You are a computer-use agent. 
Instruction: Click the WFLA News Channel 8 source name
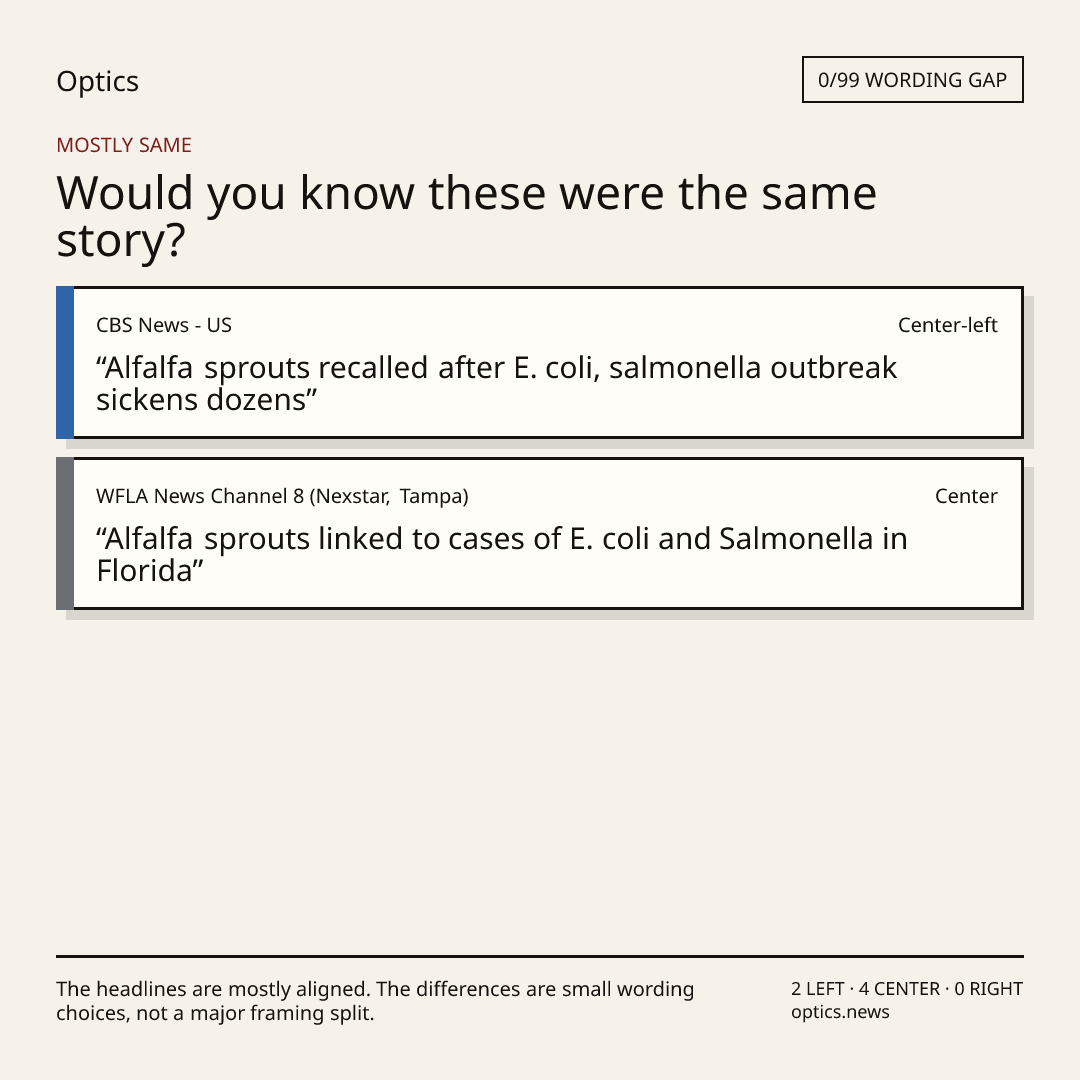pos(282,496)
